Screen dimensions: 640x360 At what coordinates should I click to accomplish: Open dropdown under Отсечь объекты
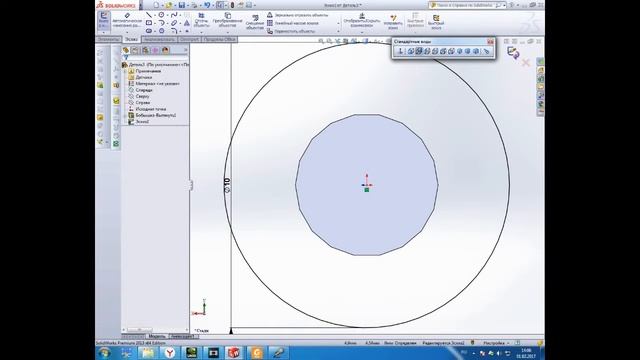[x=201, y=32]
